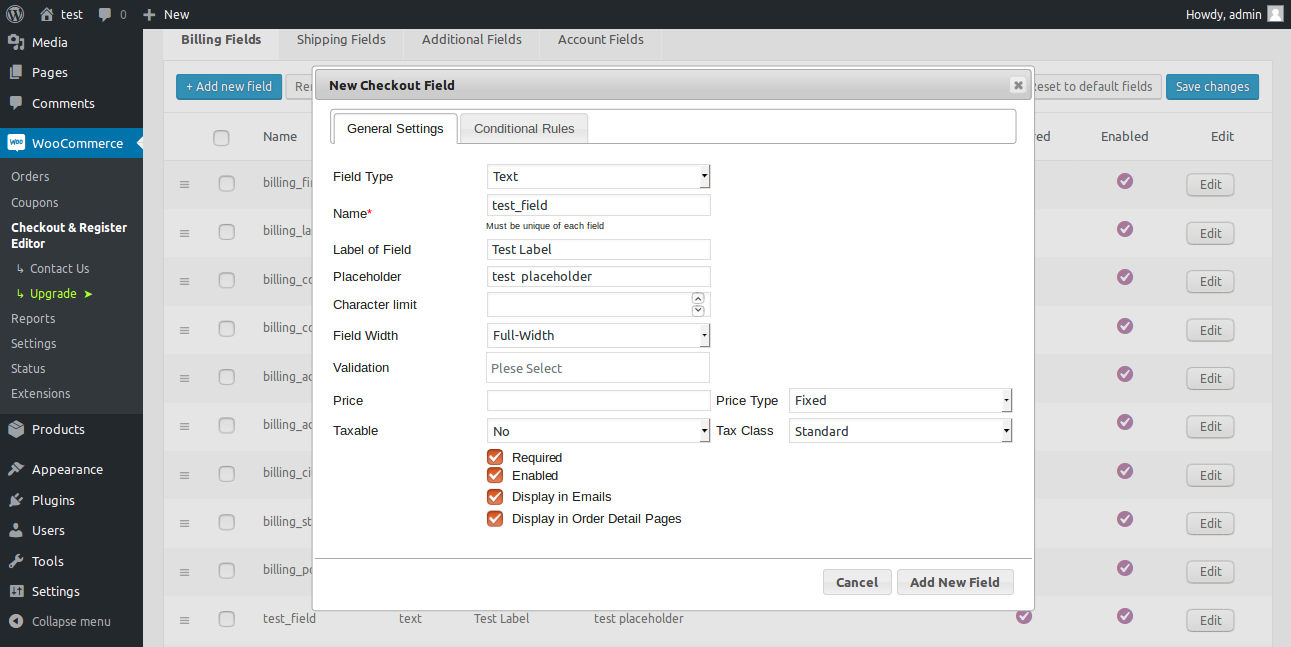Open the Taxable dropdown

point(598,431)
